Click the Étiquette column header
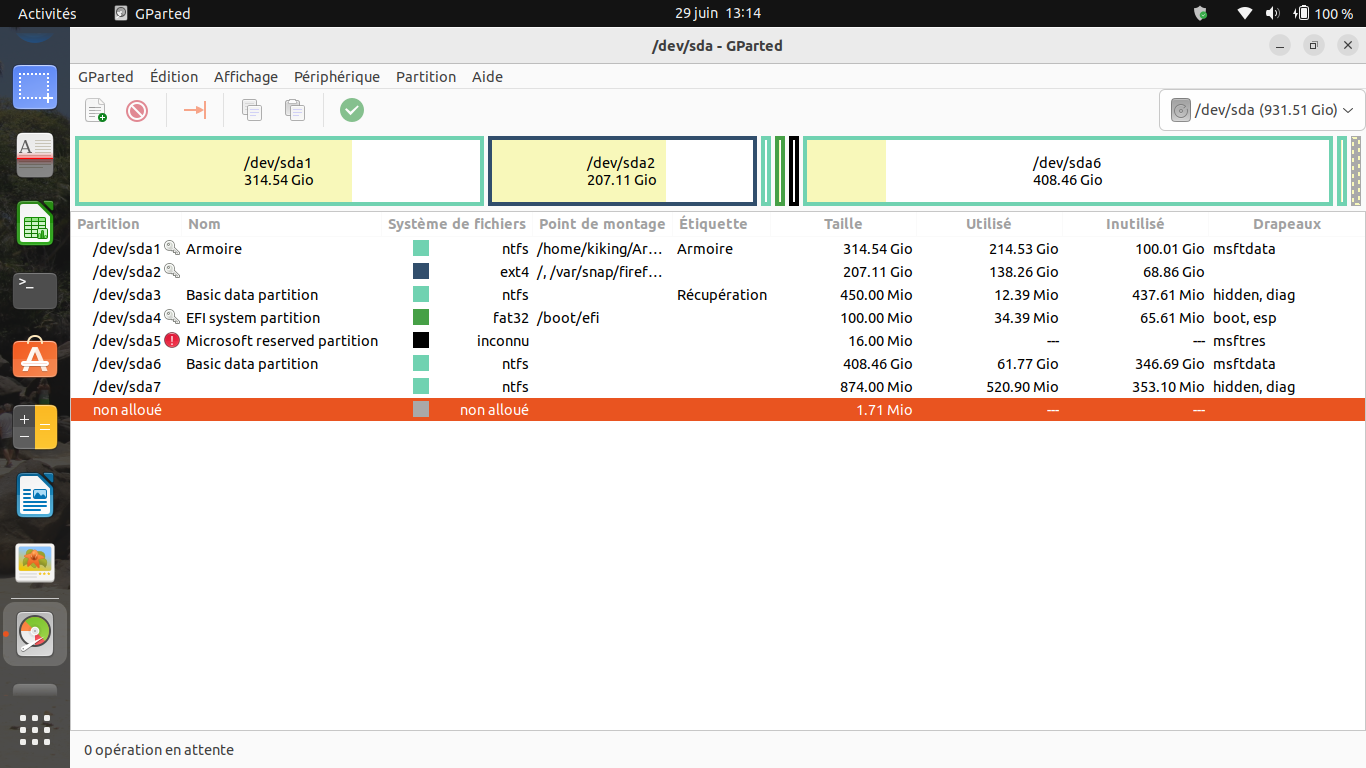This screenshot has height=768, width=1366. [713, 224]
